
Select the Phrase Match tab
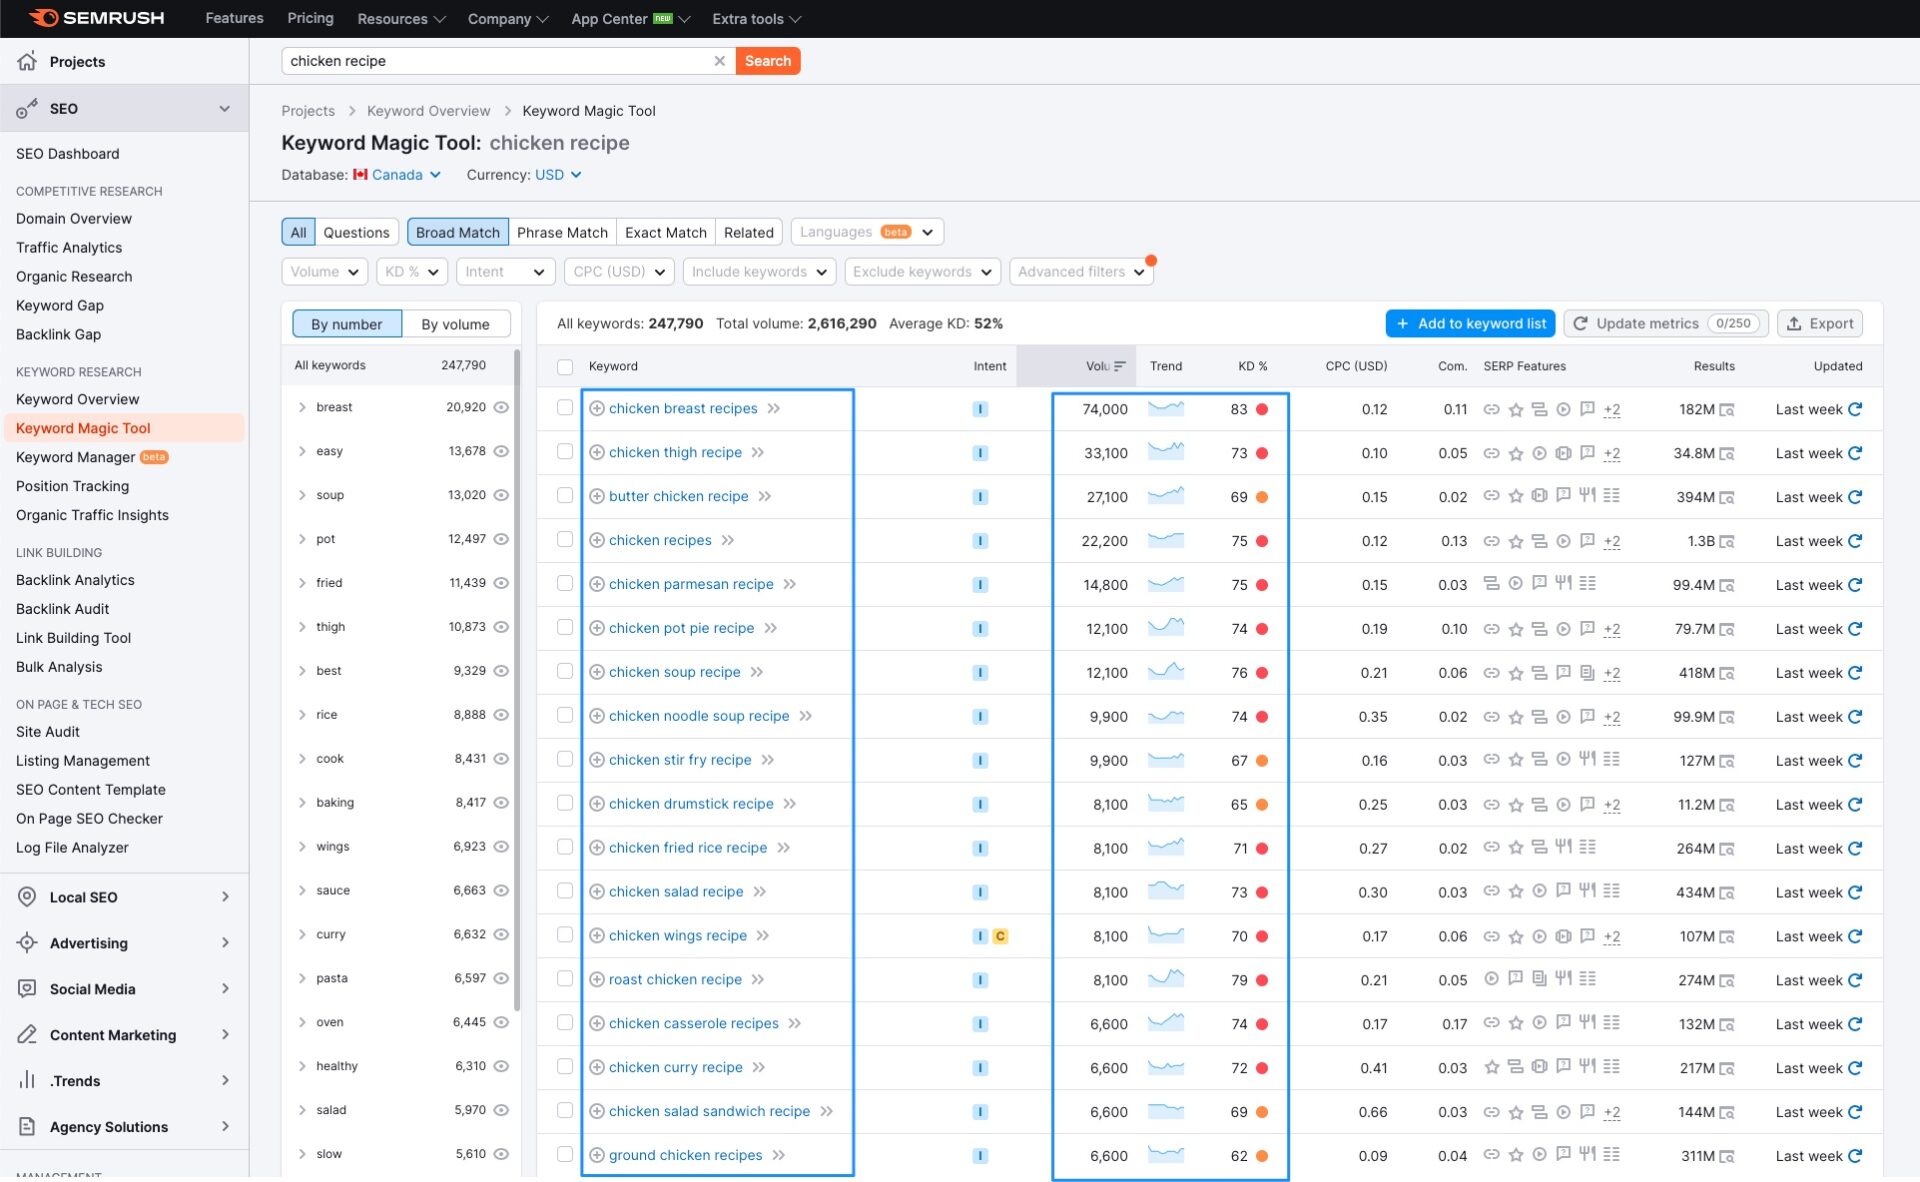click(562, 232)
